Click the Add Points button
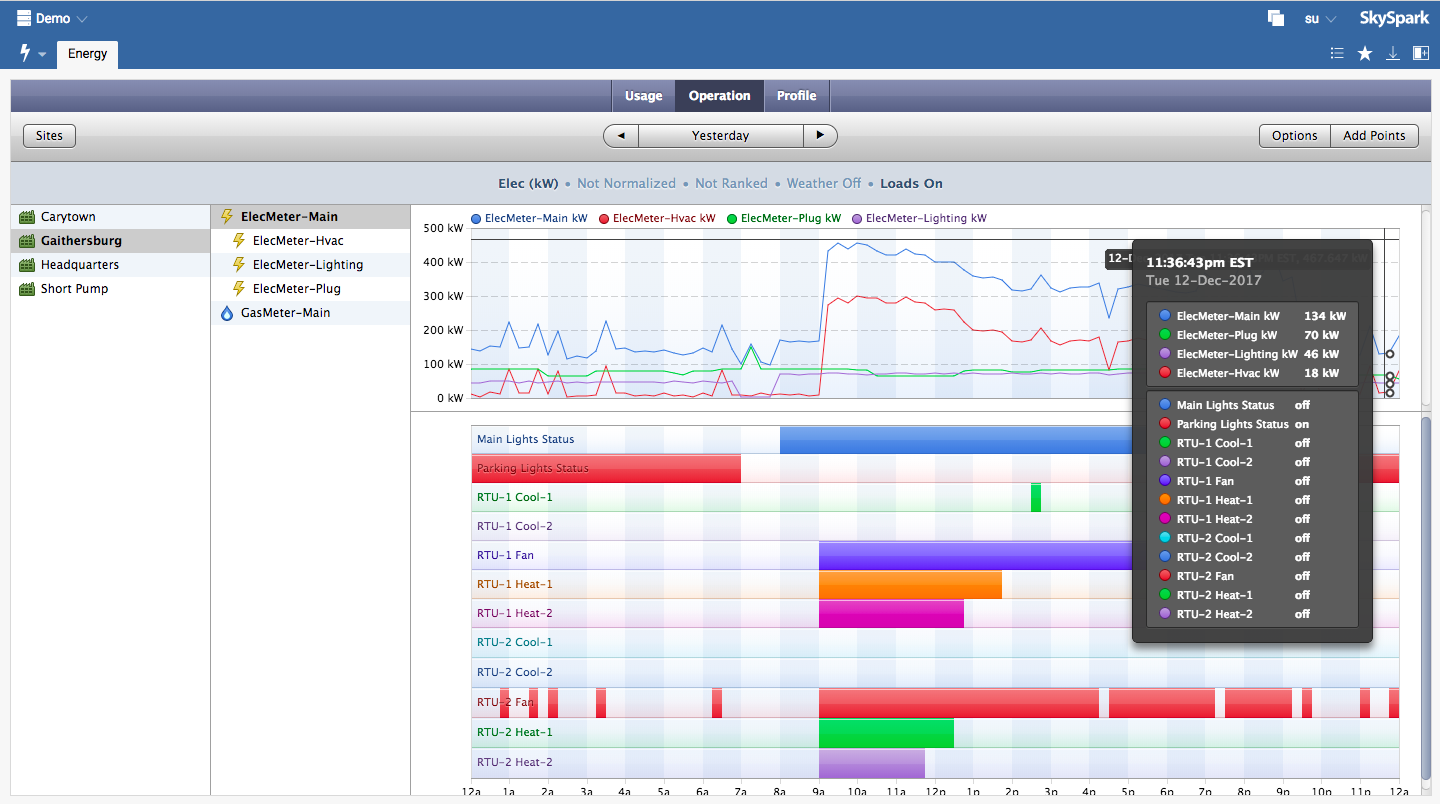The width and height of the screenshot is (1440, 804). coord(1374,136)
